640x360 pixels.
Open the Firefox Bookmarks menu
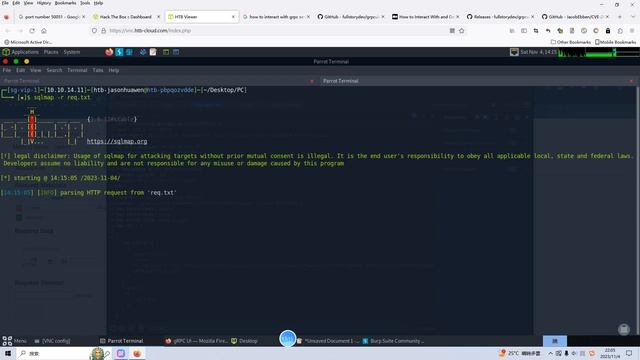pos(65,3)
